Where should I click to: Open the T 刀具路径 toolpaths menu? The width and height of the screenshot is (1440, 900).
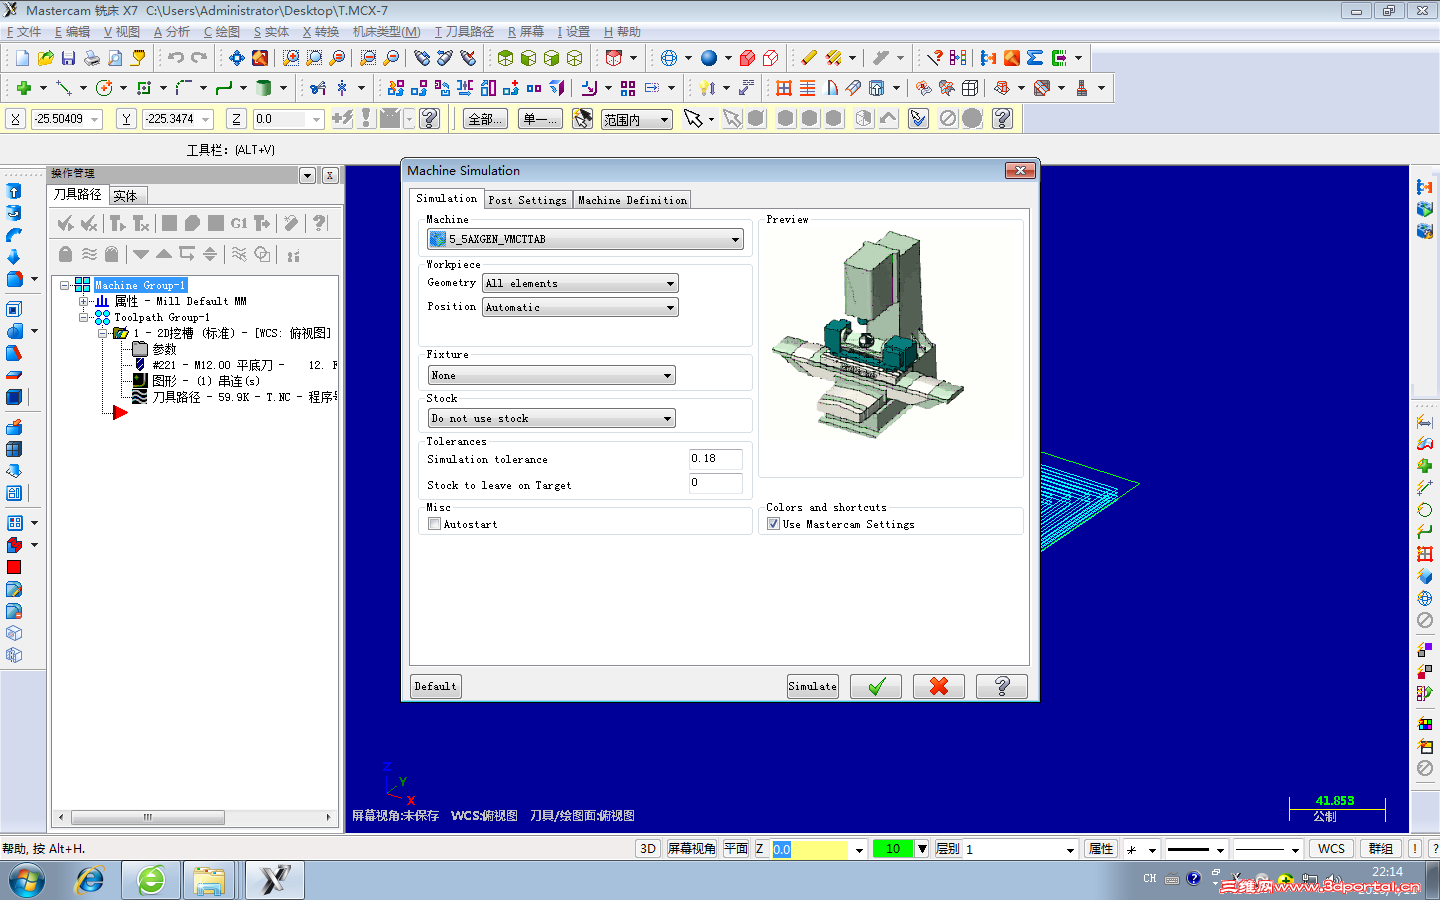[464, 32]
